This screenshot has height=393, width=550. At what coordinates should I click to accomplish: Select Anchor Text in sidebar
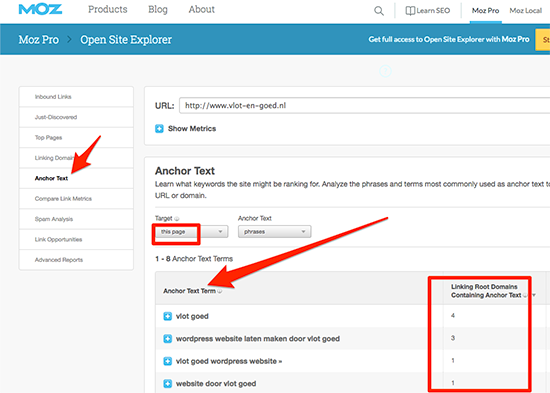tap(76, 178)
